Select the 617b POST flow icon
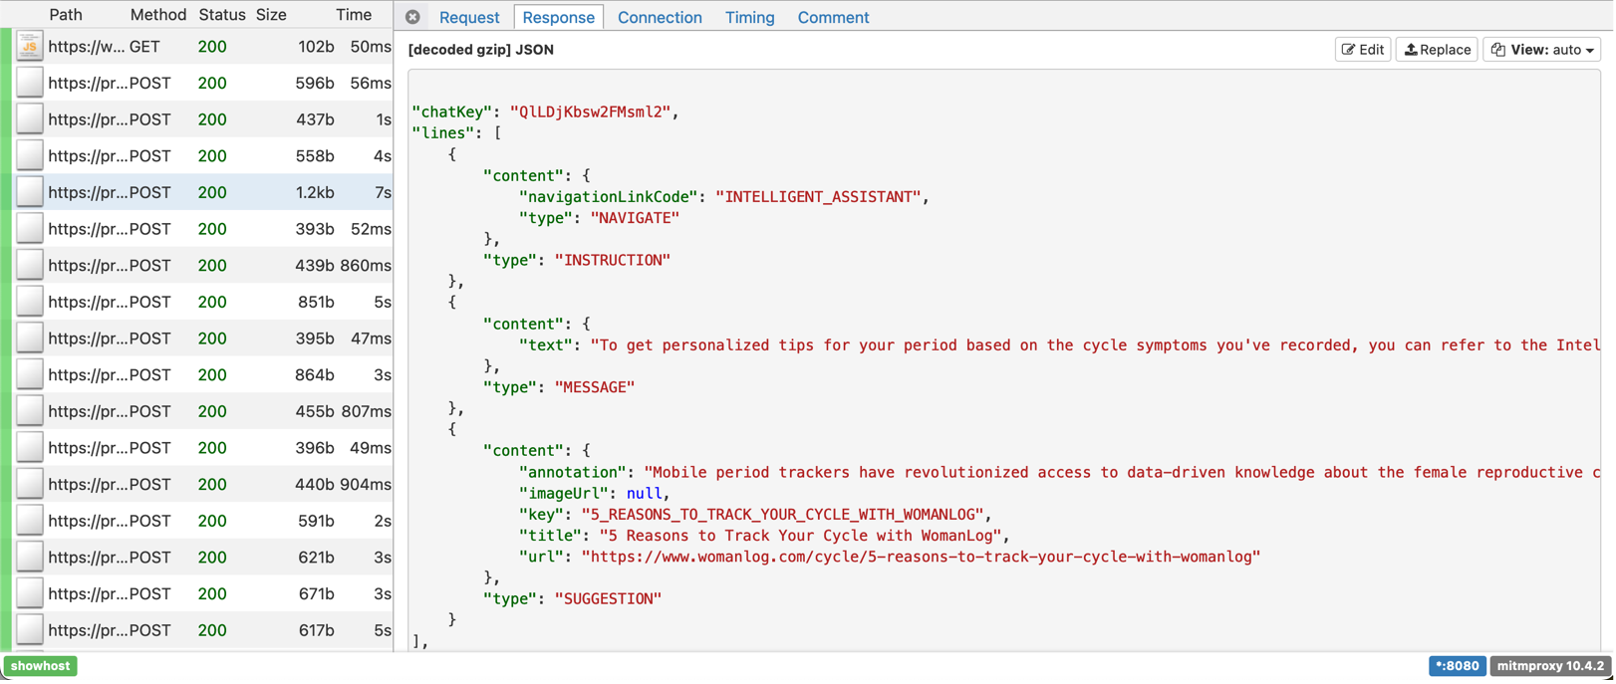1616x684 pixels. (30, 630)
